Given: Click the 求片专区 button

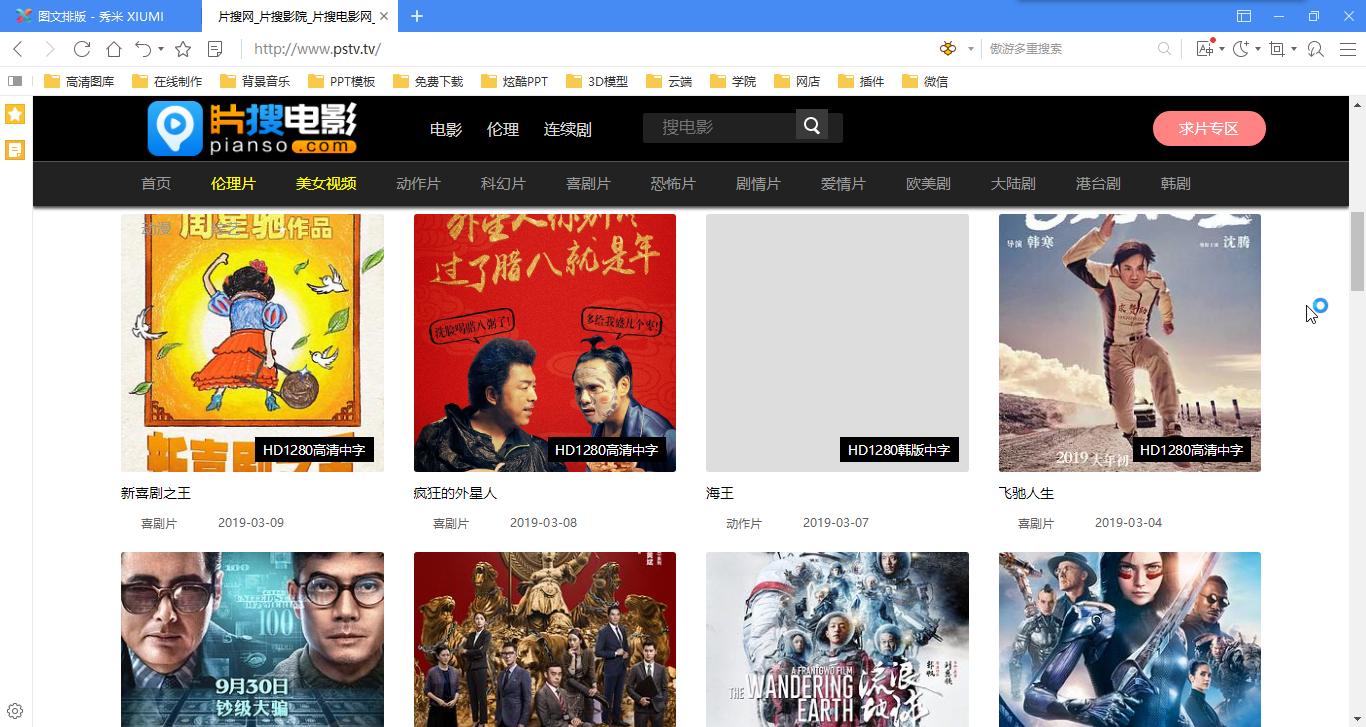Looking at the screenshot, I should (x=1209, y=128).
